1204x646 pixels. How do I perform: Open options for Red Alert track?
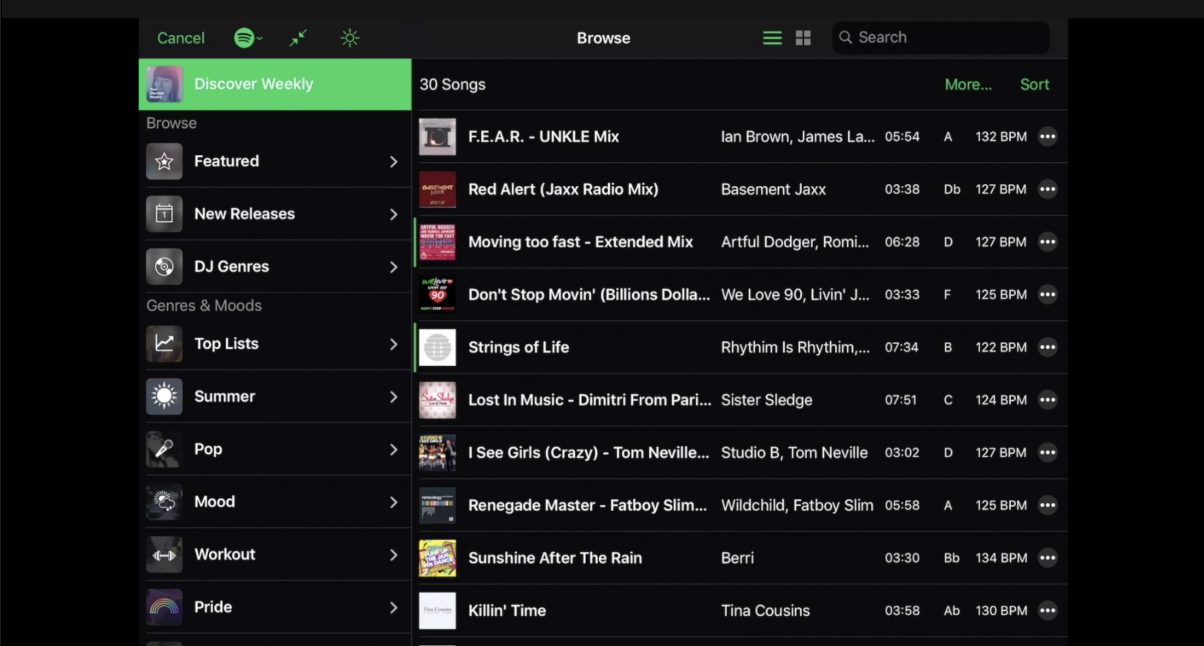point(1047,189)
